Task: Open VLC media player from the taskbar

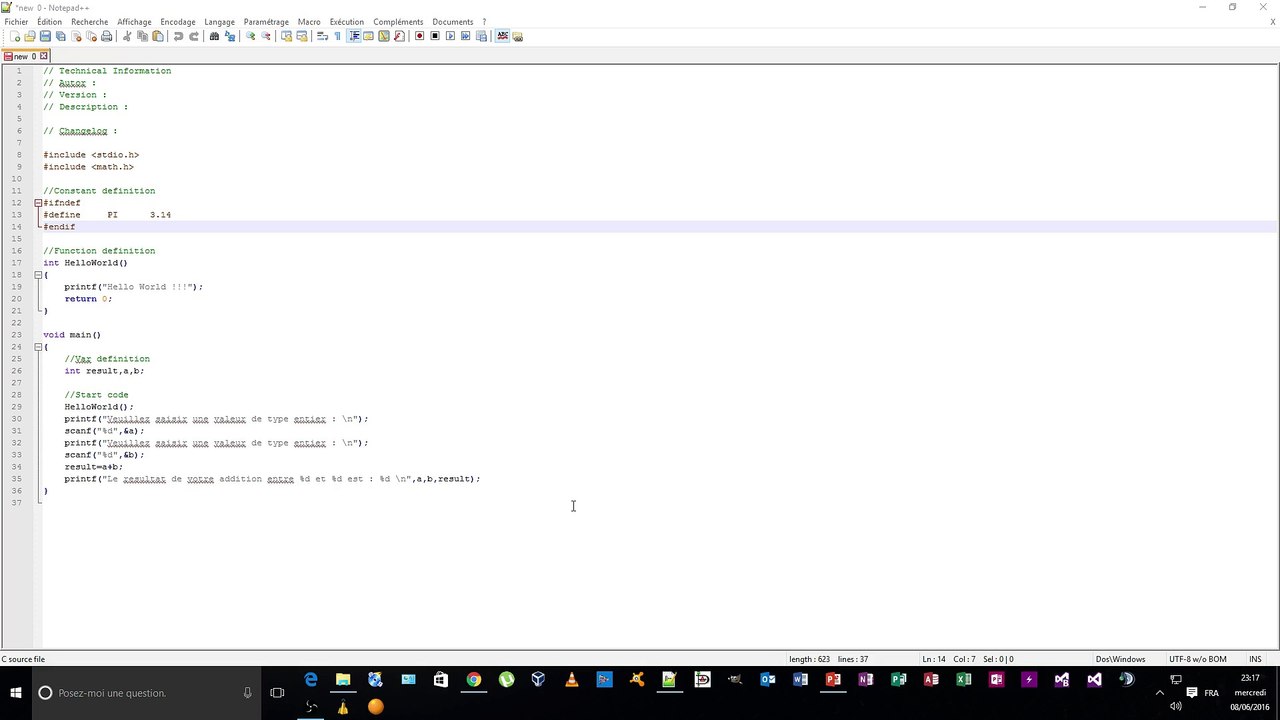Action: pos(572,680)
